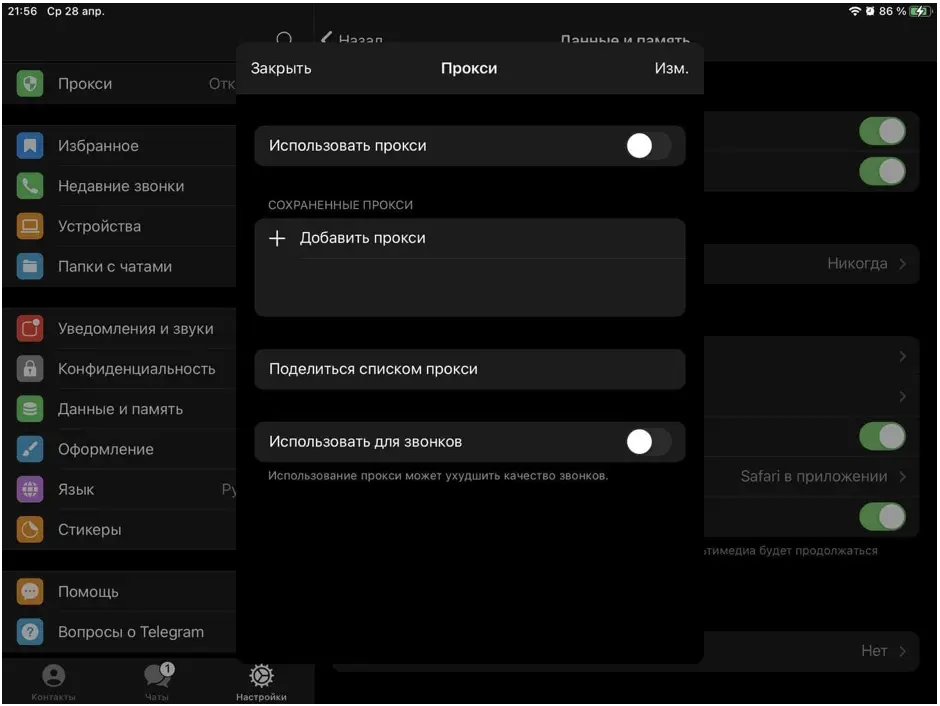940x706 pixels.
Task: Toggle Использовать для звонков on
Action: [x=647, y=441]
